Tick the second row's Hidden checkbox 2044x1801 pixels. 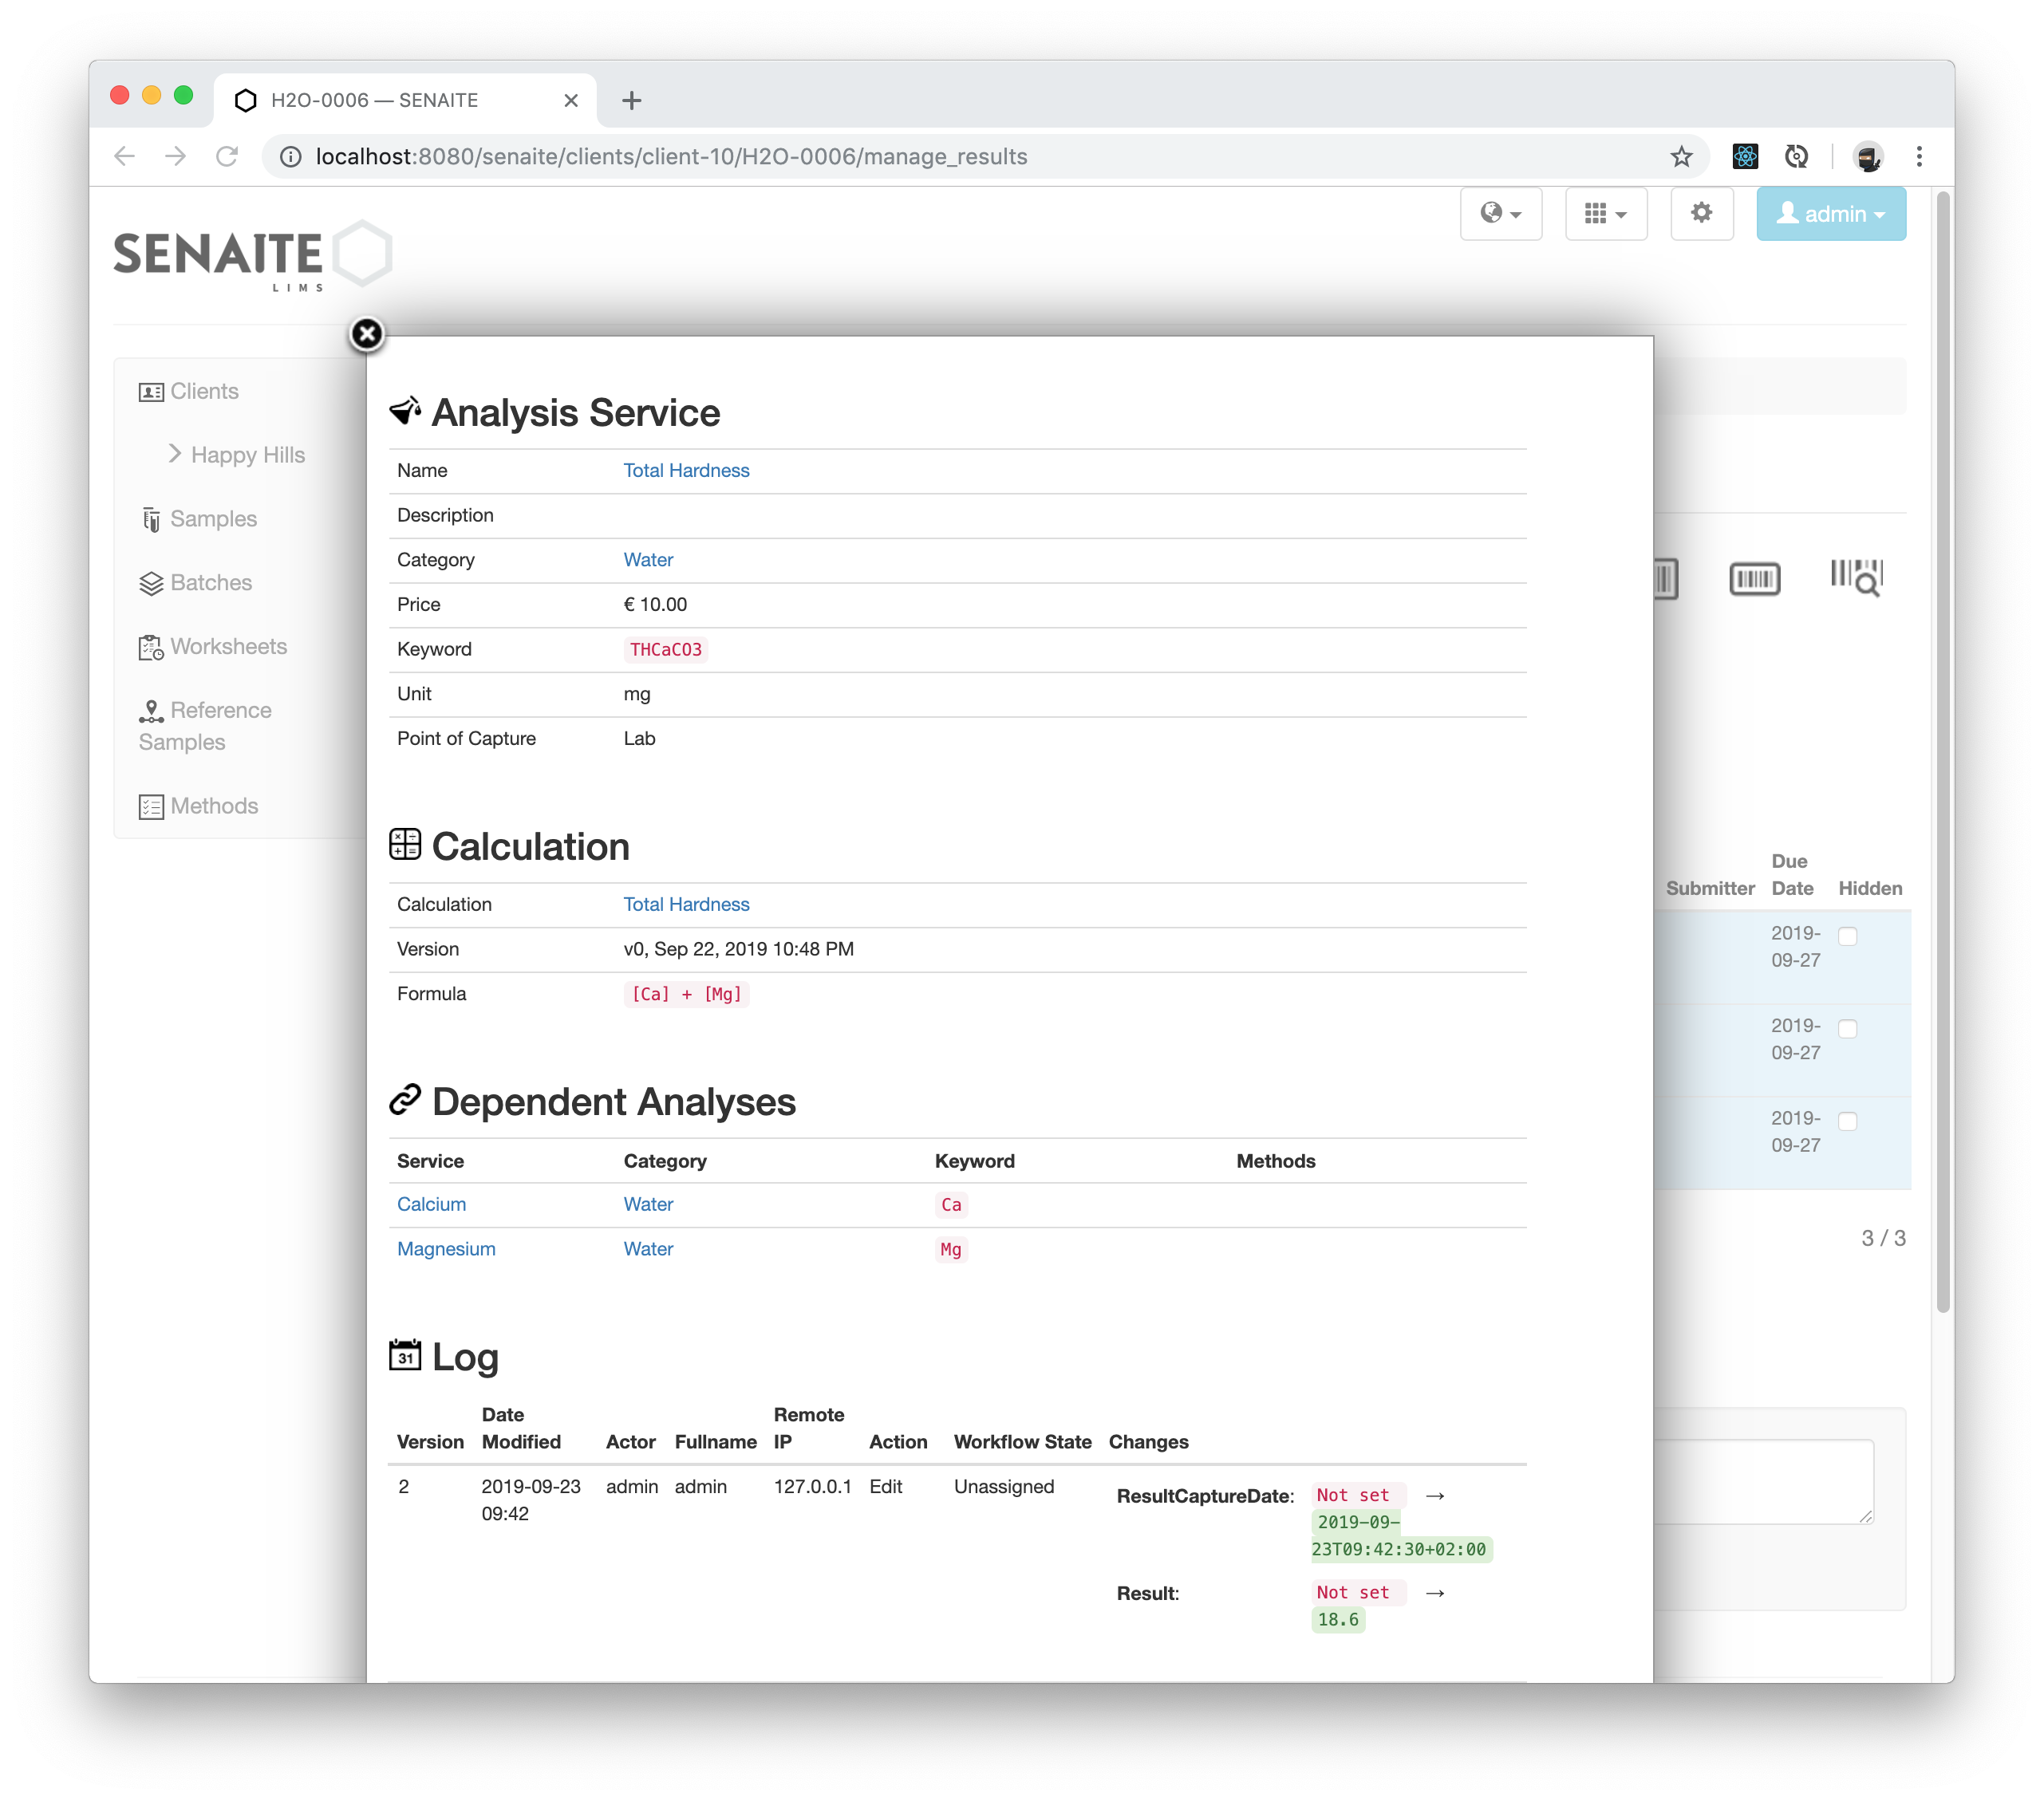coord(1847,1029)
